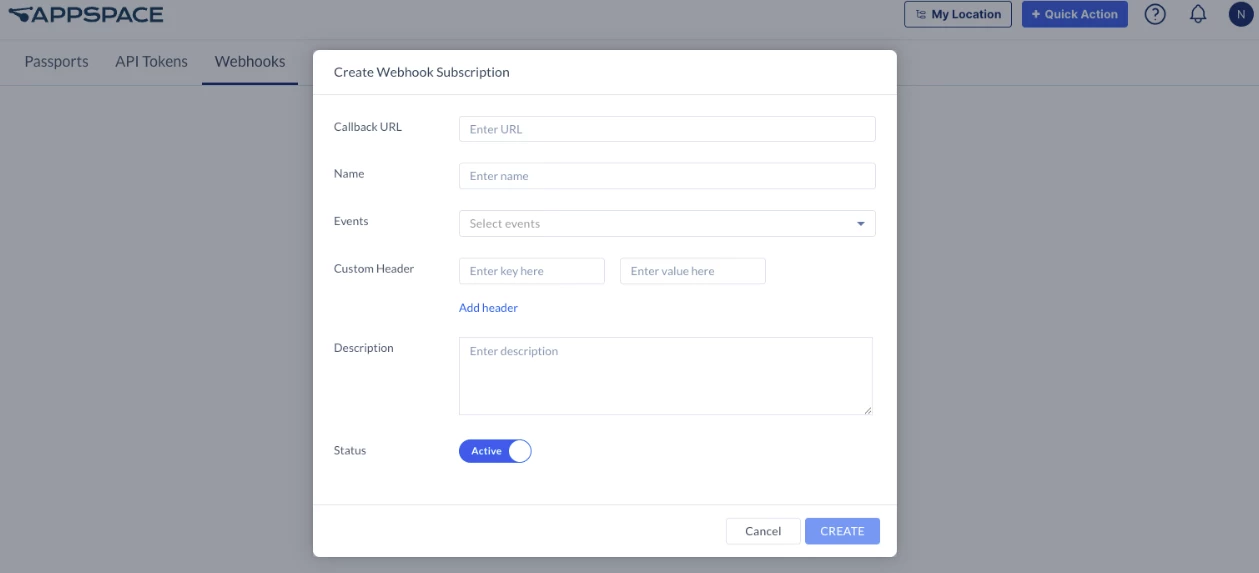1259x573 pixels.
Task: Click the Appspace logo
Action: 86,14
